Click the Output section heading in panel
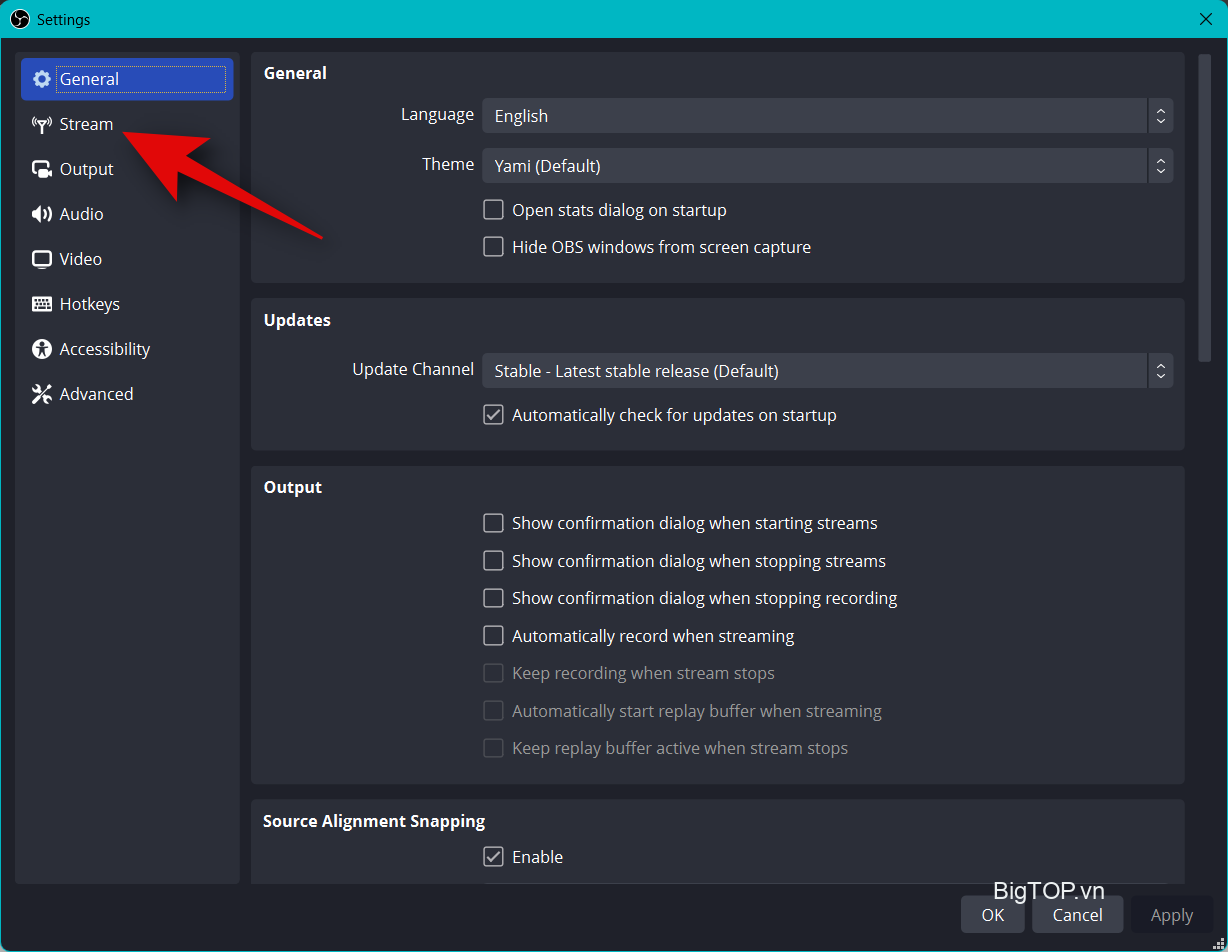The height and width of the screenshot is (952, 1228). [293, 488]
